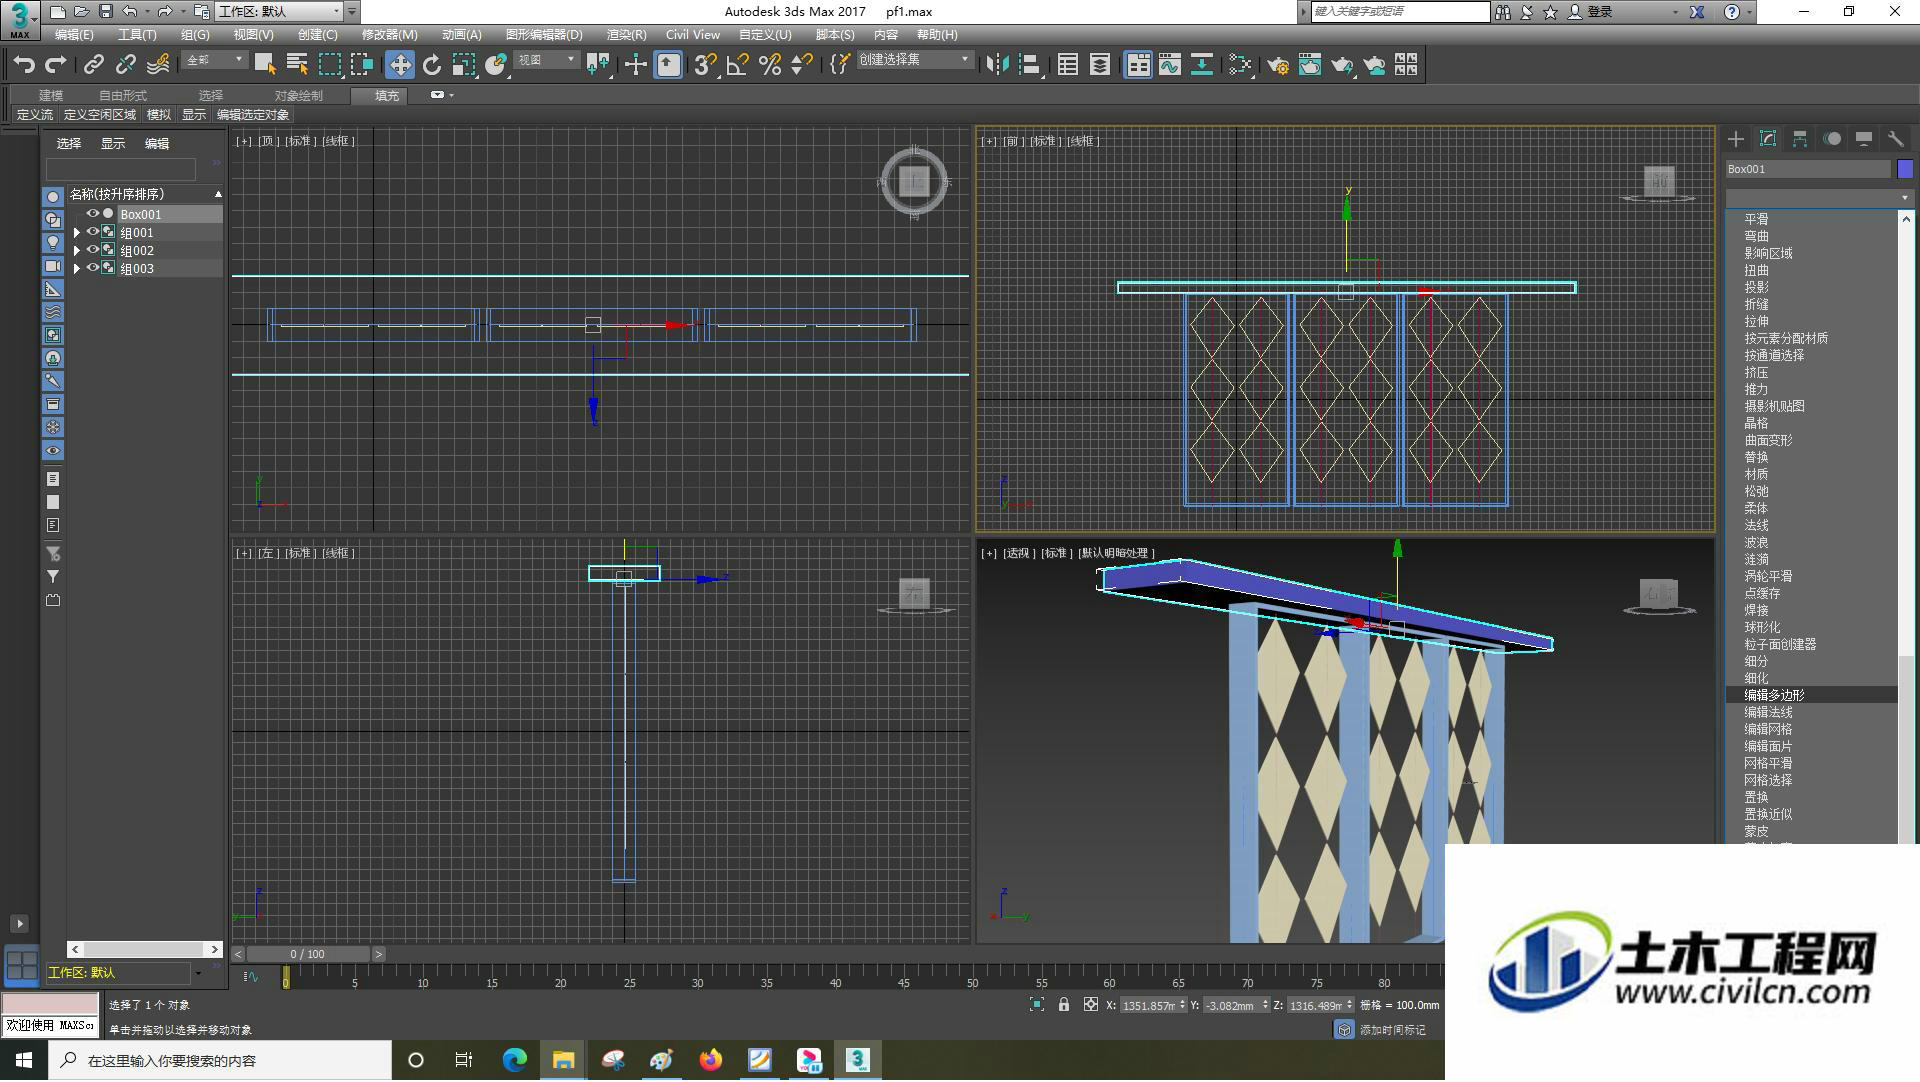Open Render Setup teapot icon
Image resolution: width=1920 pixels, height=1082 pixels.
[x=1278, y=65]
